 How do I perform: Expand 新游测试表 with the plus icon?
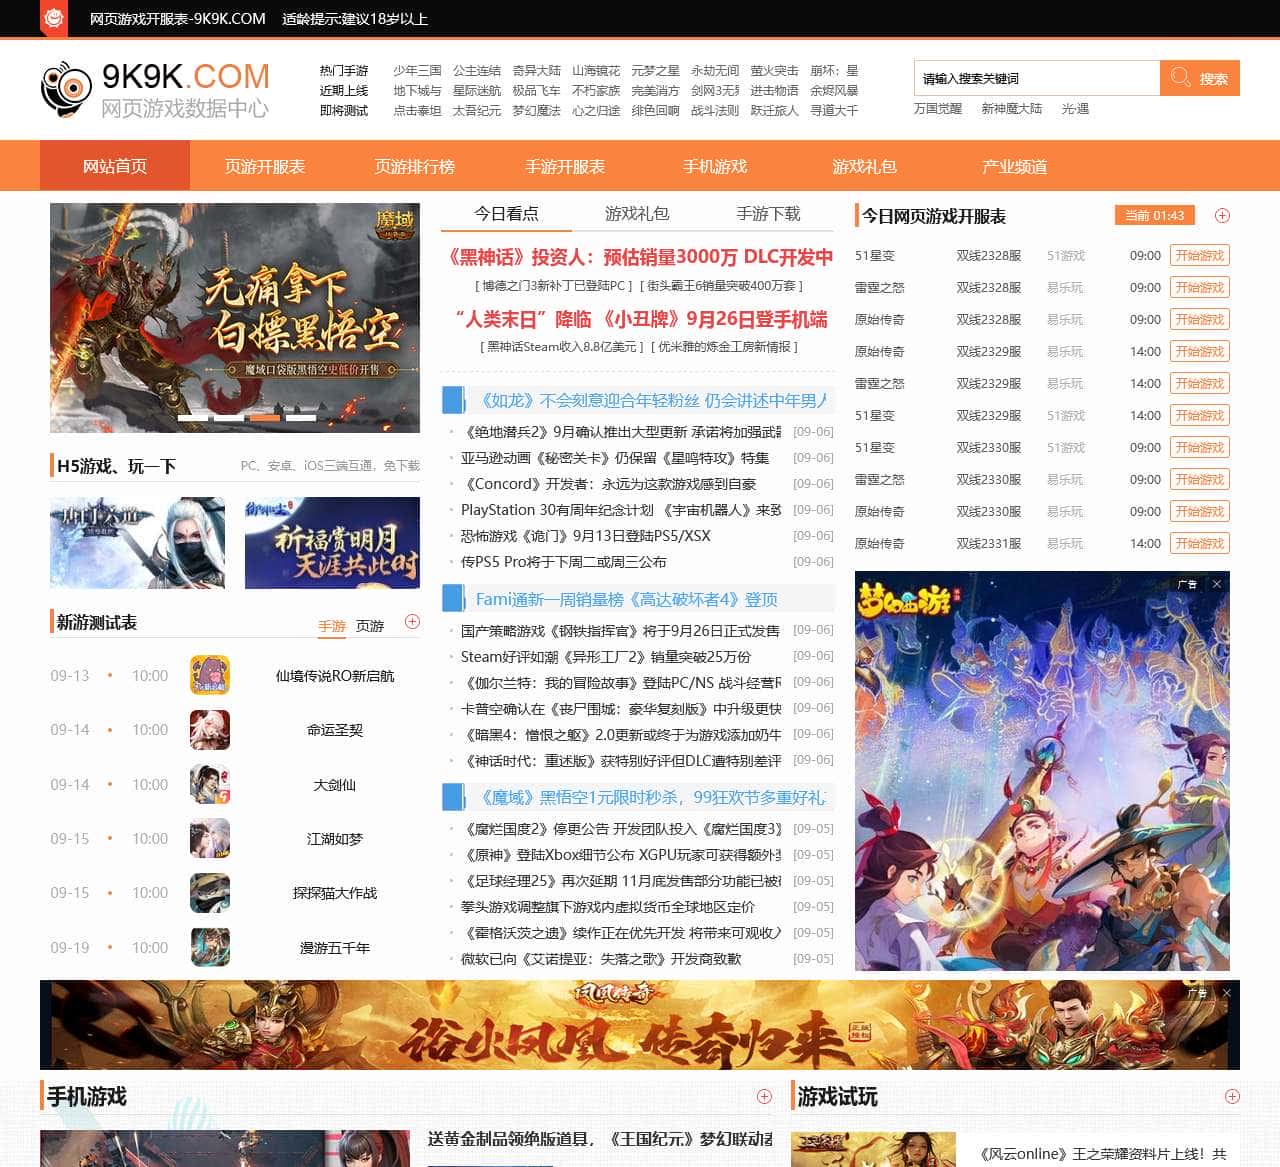(x=412, y=622)
